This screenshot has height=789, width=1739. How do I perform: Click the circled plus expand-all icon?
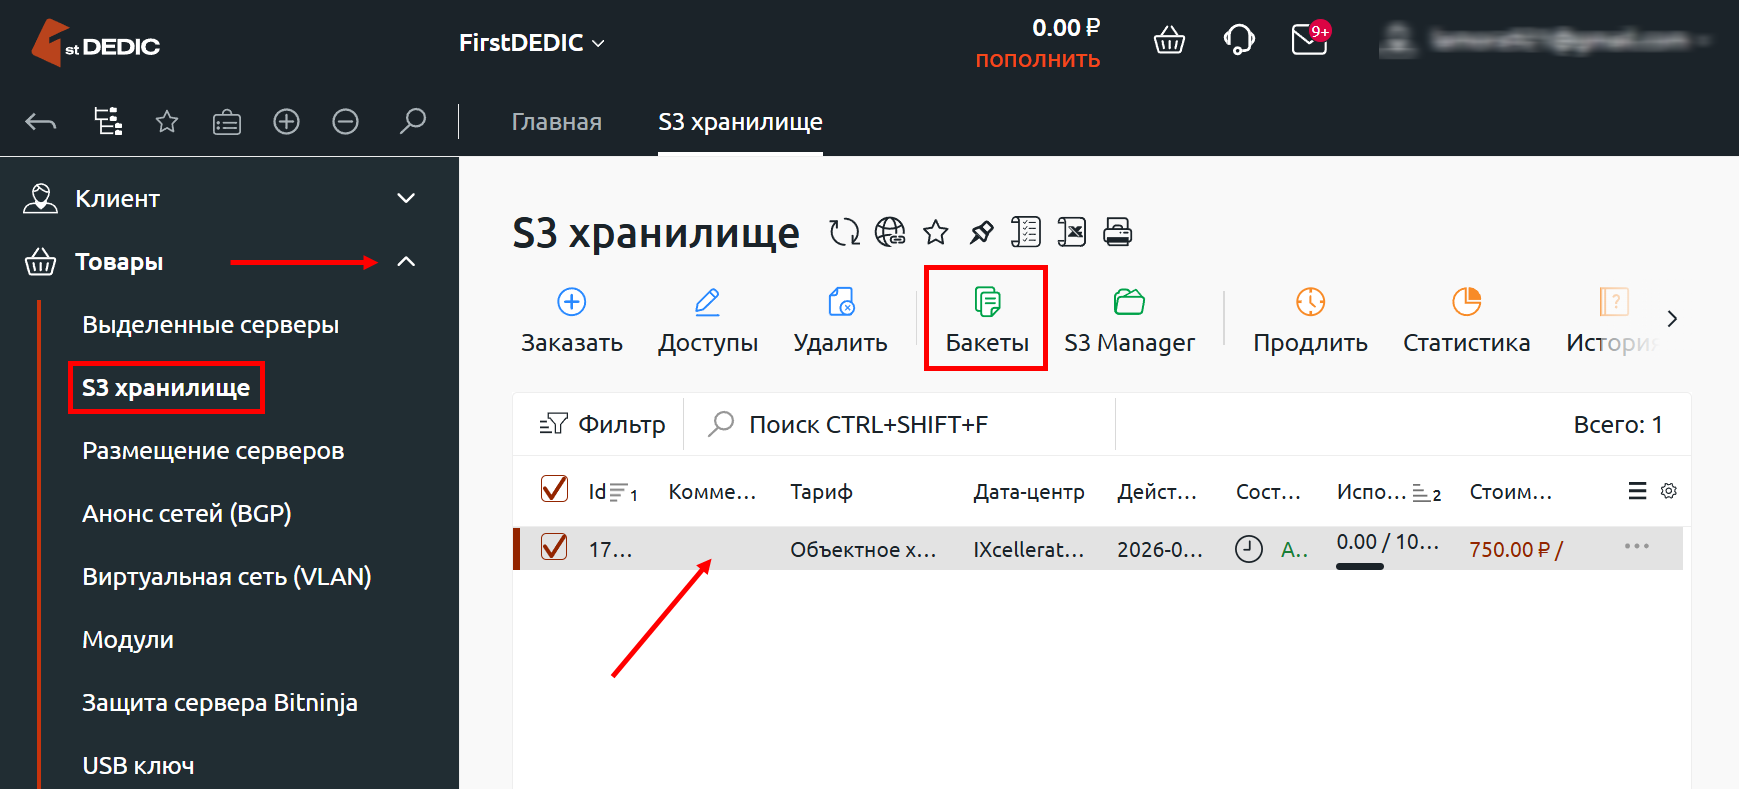[x=287, y=122]
